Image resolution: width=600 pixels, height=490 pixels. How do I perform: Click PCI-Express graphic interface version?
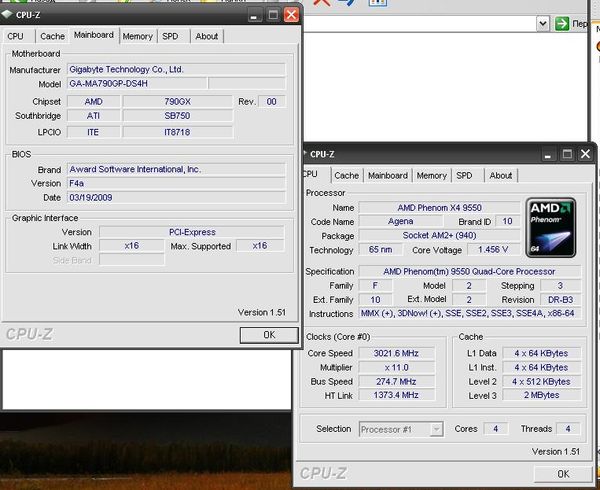[192, 232]
